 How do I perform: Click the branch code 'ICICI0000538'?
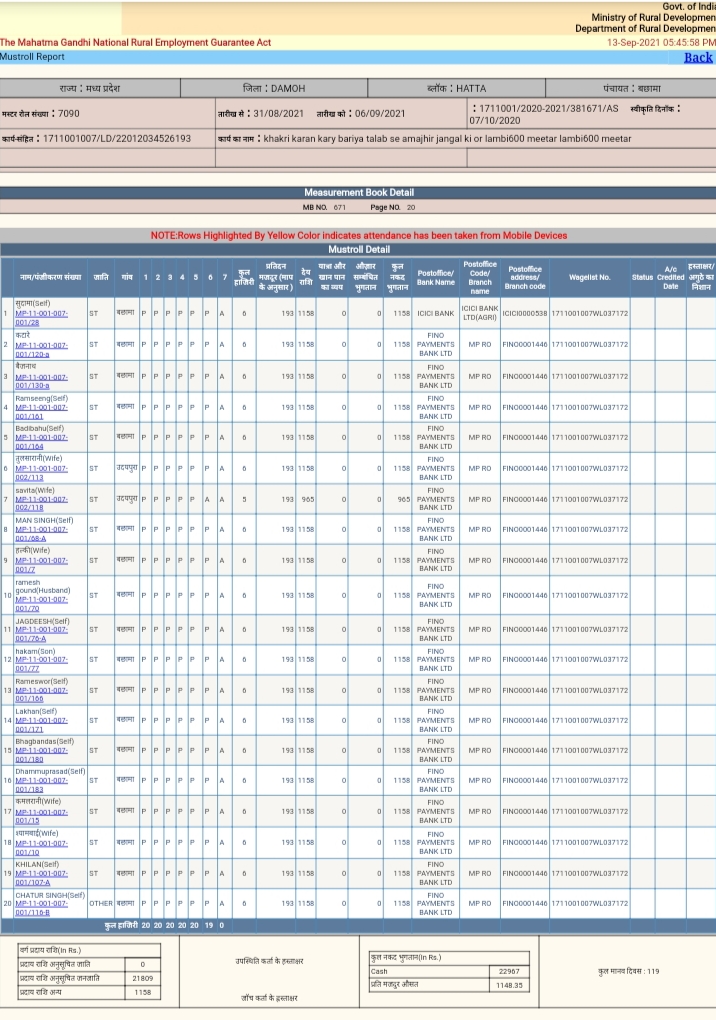(x=525, y=314)
